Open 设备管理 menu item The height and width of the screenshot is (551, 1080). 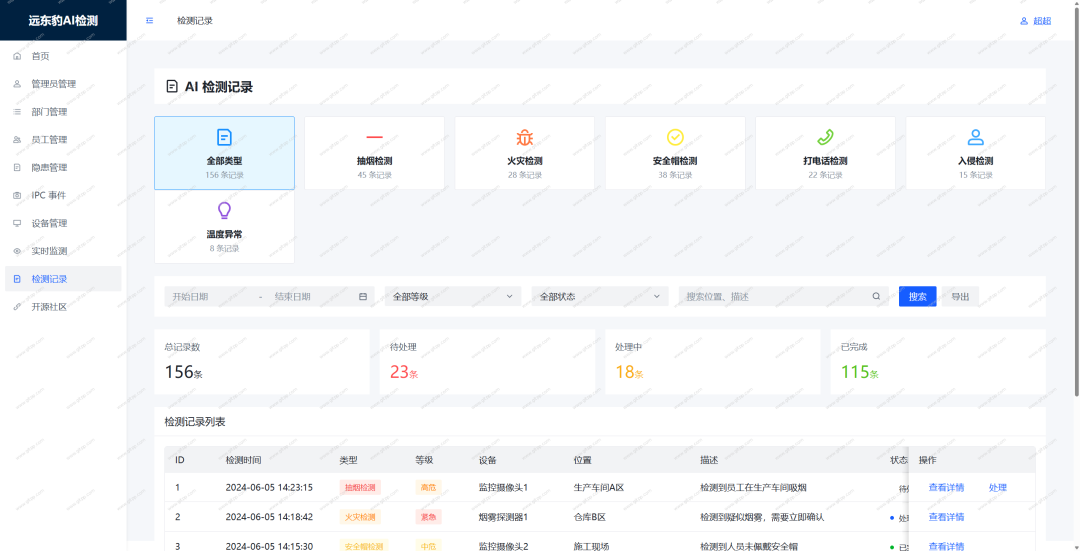click(63, 223)
